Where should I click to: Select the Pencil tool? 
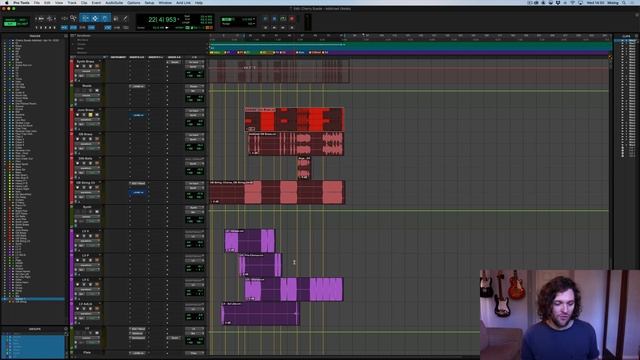click(125, 18)
